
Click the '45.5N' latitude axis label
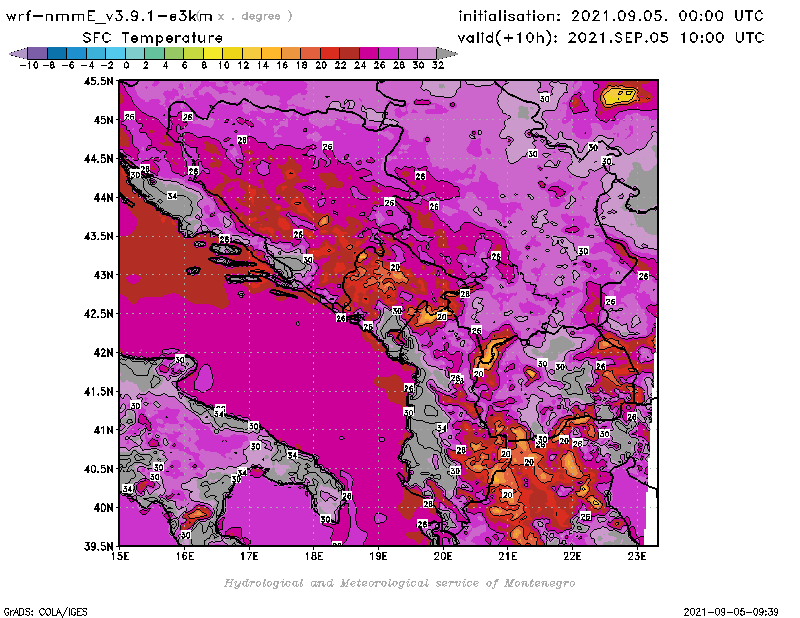tap(99, 81)
